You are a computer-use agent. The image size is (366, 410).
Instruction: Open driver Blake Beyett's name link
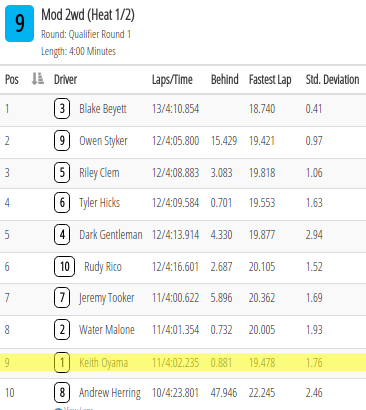pos(103,109)
